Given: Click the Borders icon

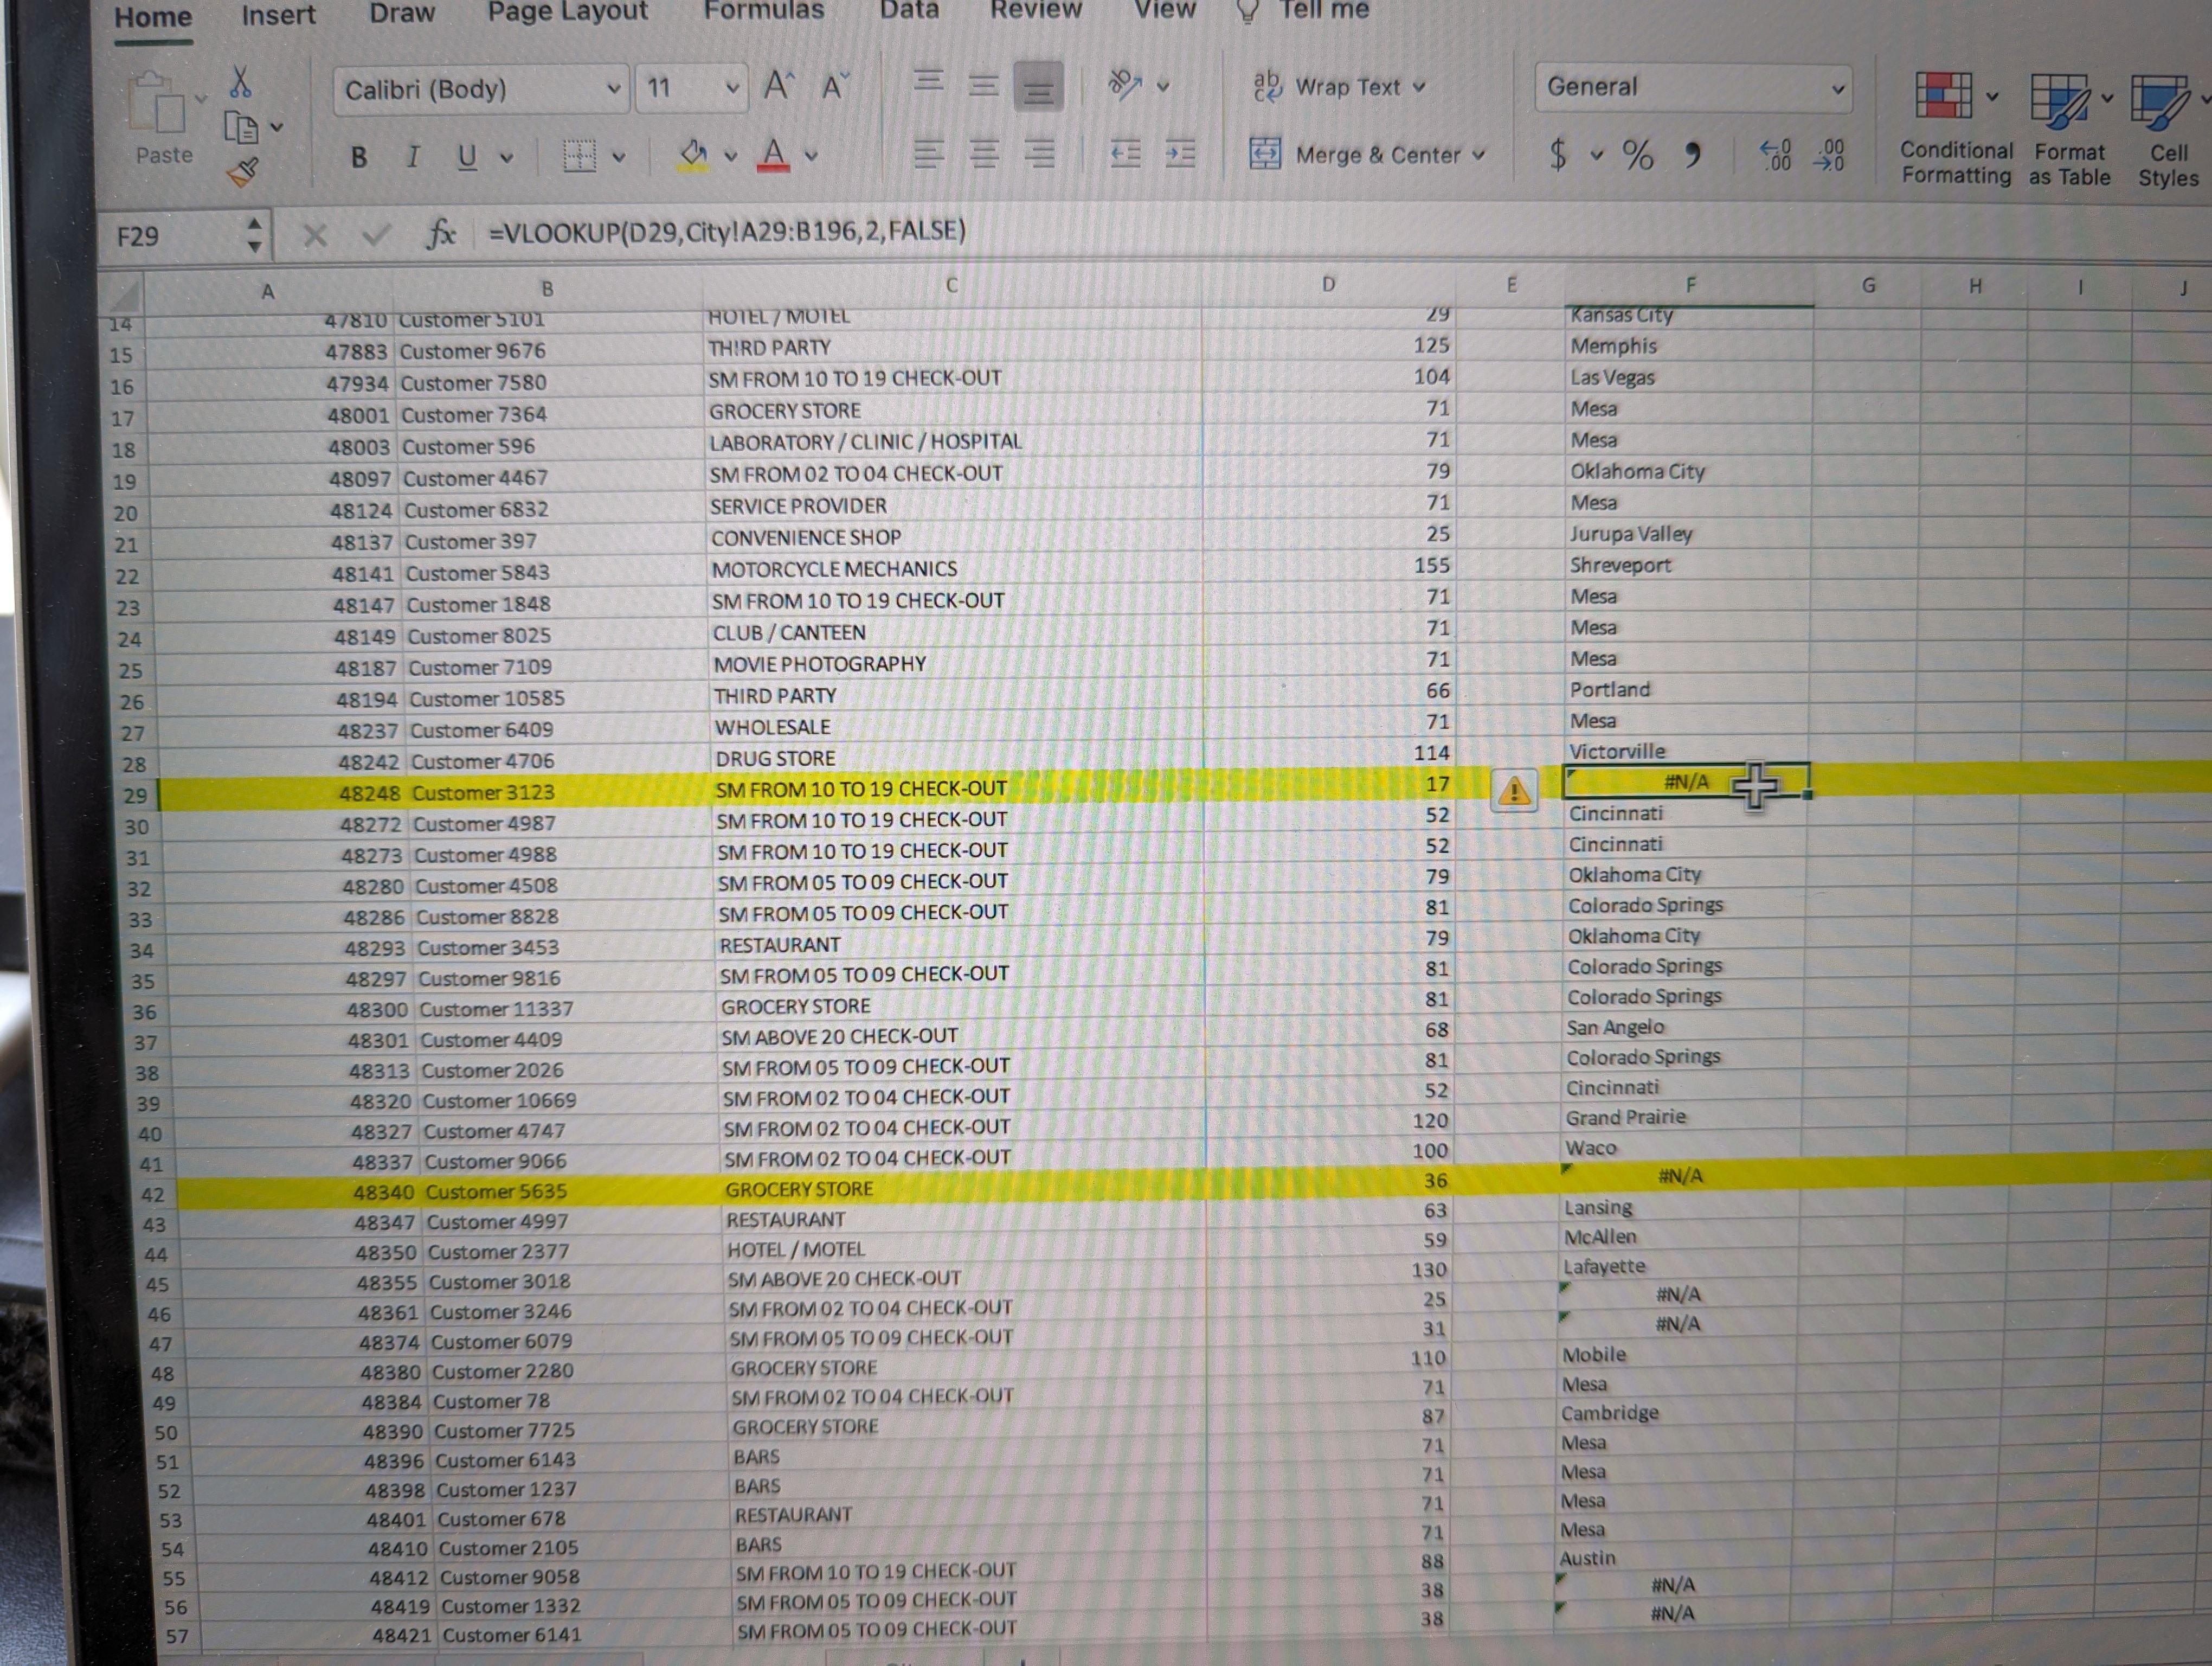Looking at the screenshot, I should pos(579,156).
